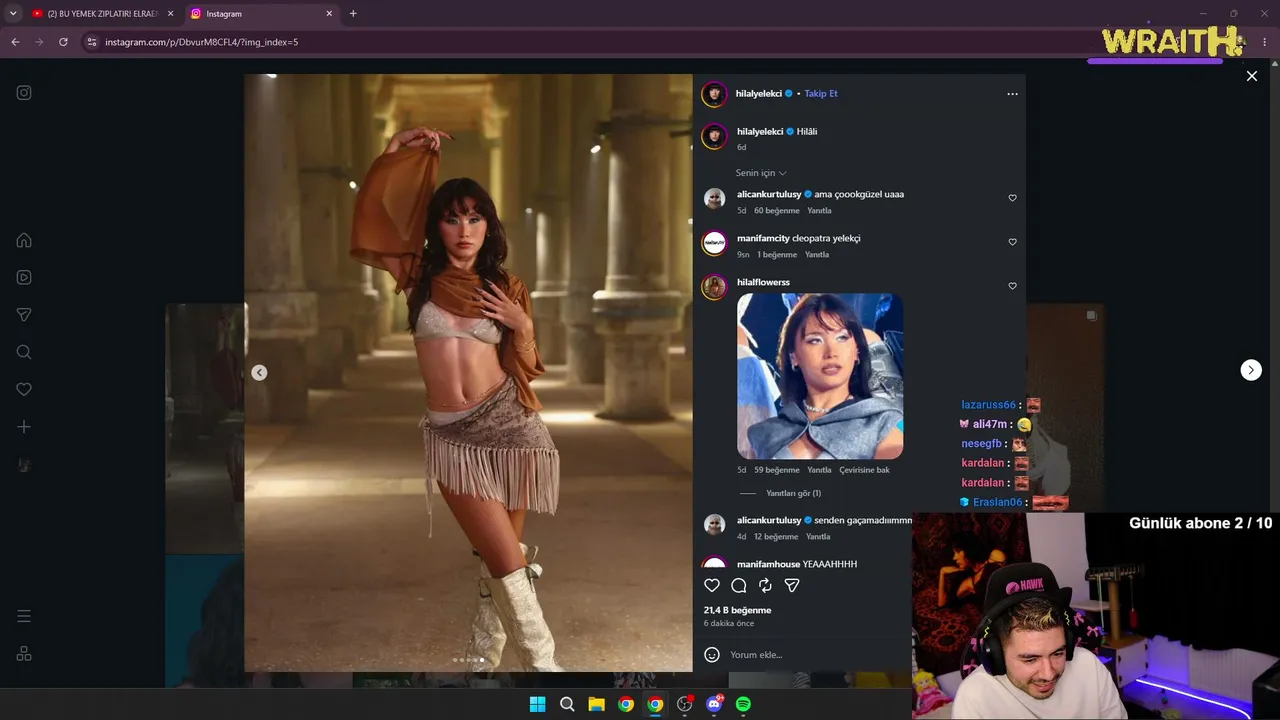Image resolution: width=1280 pixels, height=720 pixels.
Task: Share post via paper-plane icon
Action: tap(792, 585)
